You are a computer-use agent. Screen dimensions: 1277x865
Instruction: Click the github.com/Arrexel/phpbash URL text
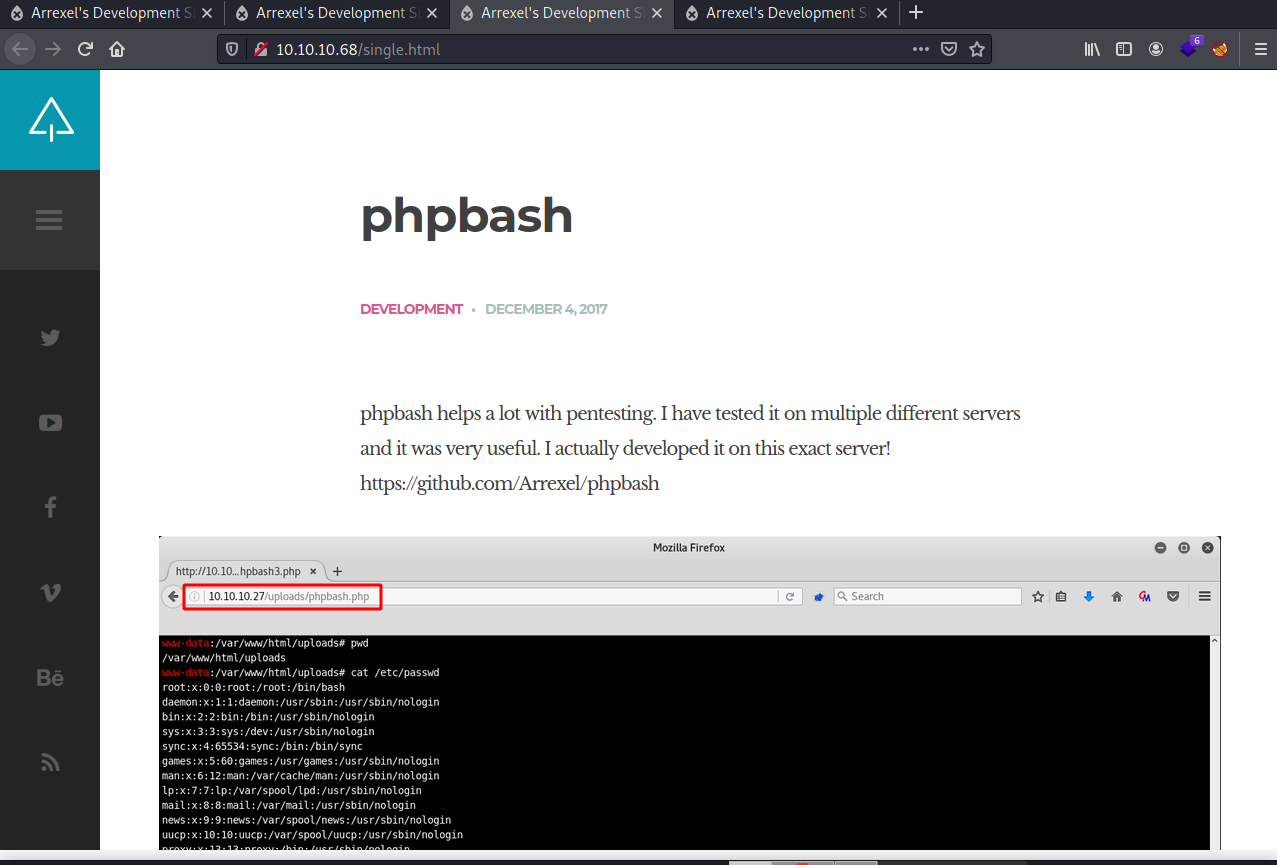[510, 484]
